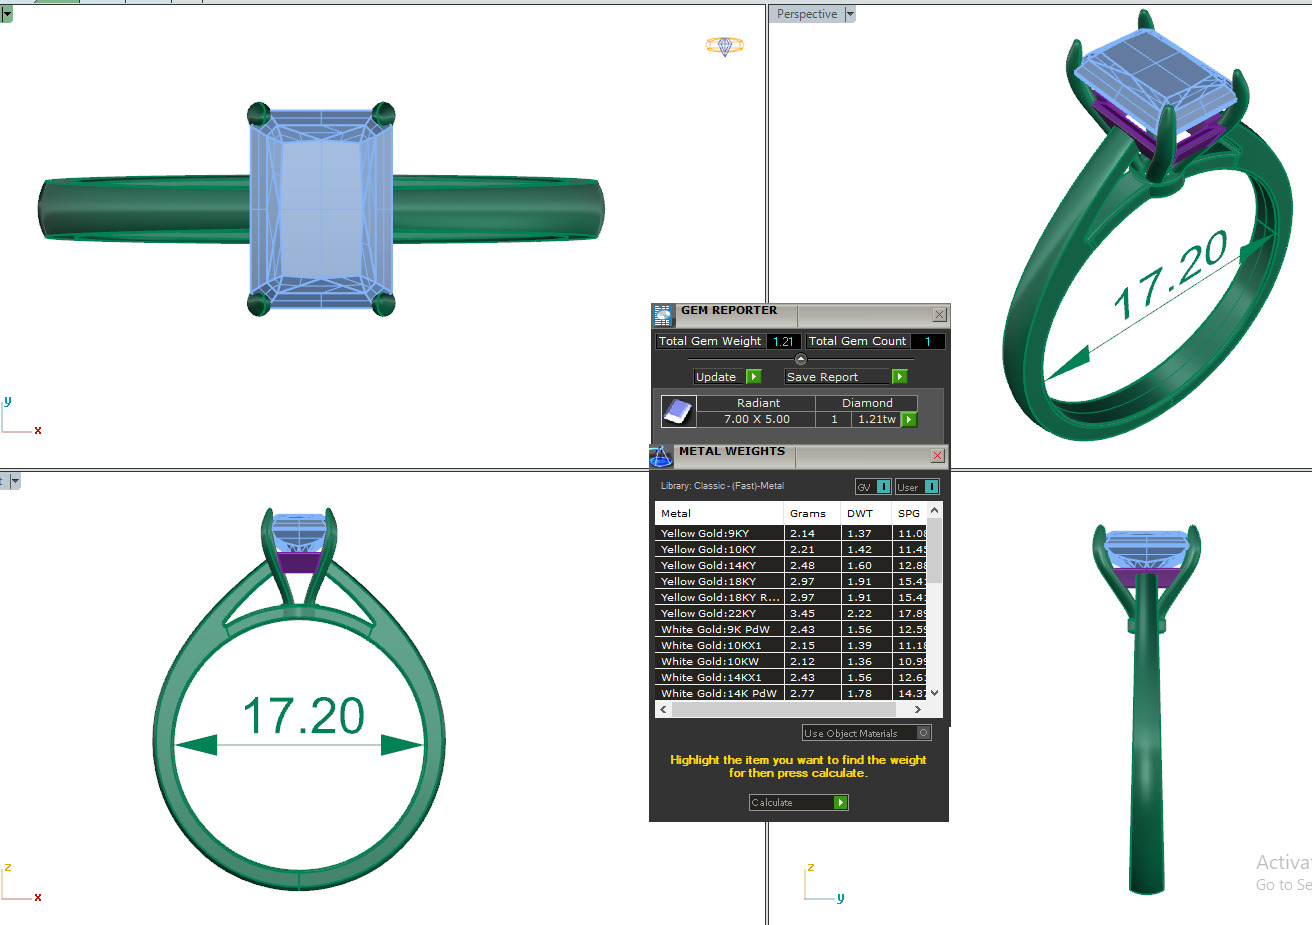Select the White Gold:9K PdW row
Viewport: 1312px width, 925px height.
click(x=791, y=629)
